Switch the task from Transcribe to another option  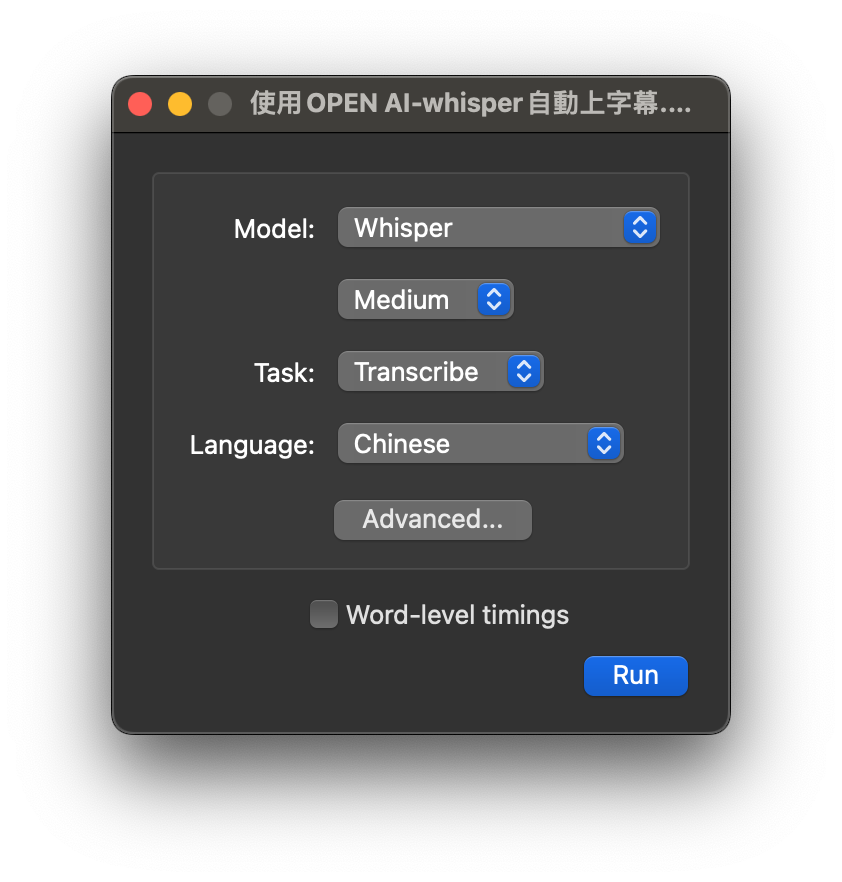click(x=440, y=371)
